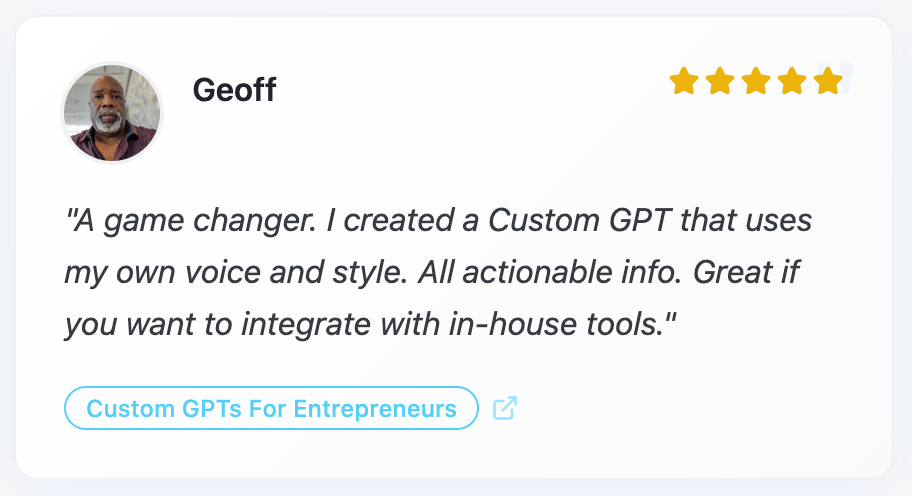This screenshot has width=912, height=496.
Task: Open the Custom GPTs For Entrepreneurs tag
Action: point(271,408)
